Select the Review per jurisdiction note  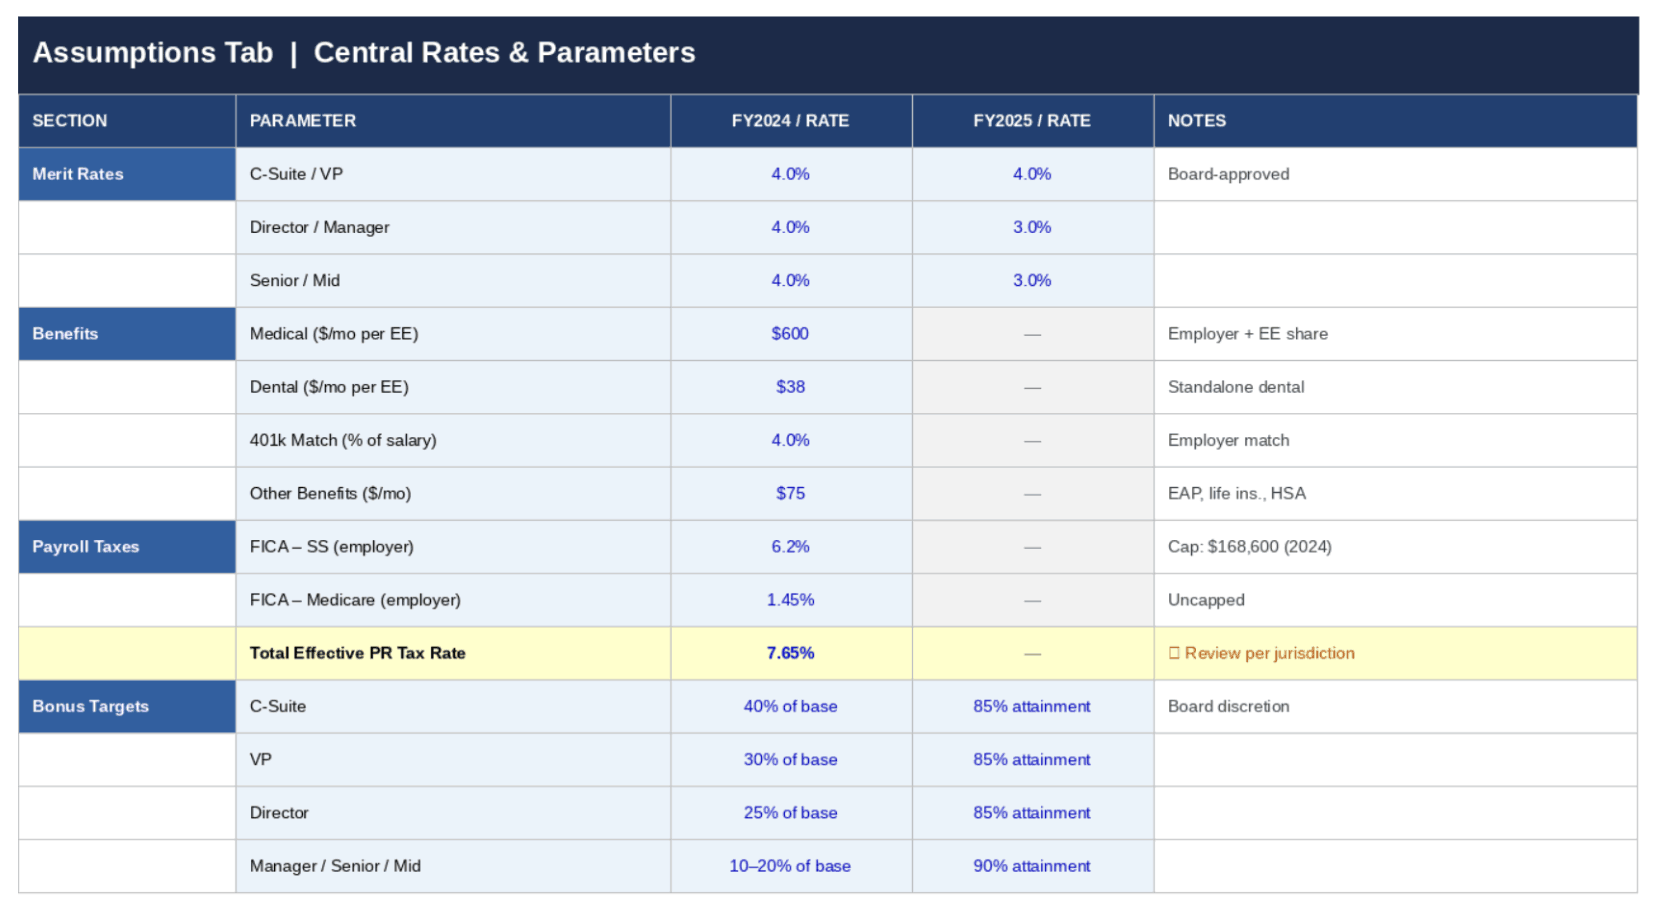(x=1269, y=653)
